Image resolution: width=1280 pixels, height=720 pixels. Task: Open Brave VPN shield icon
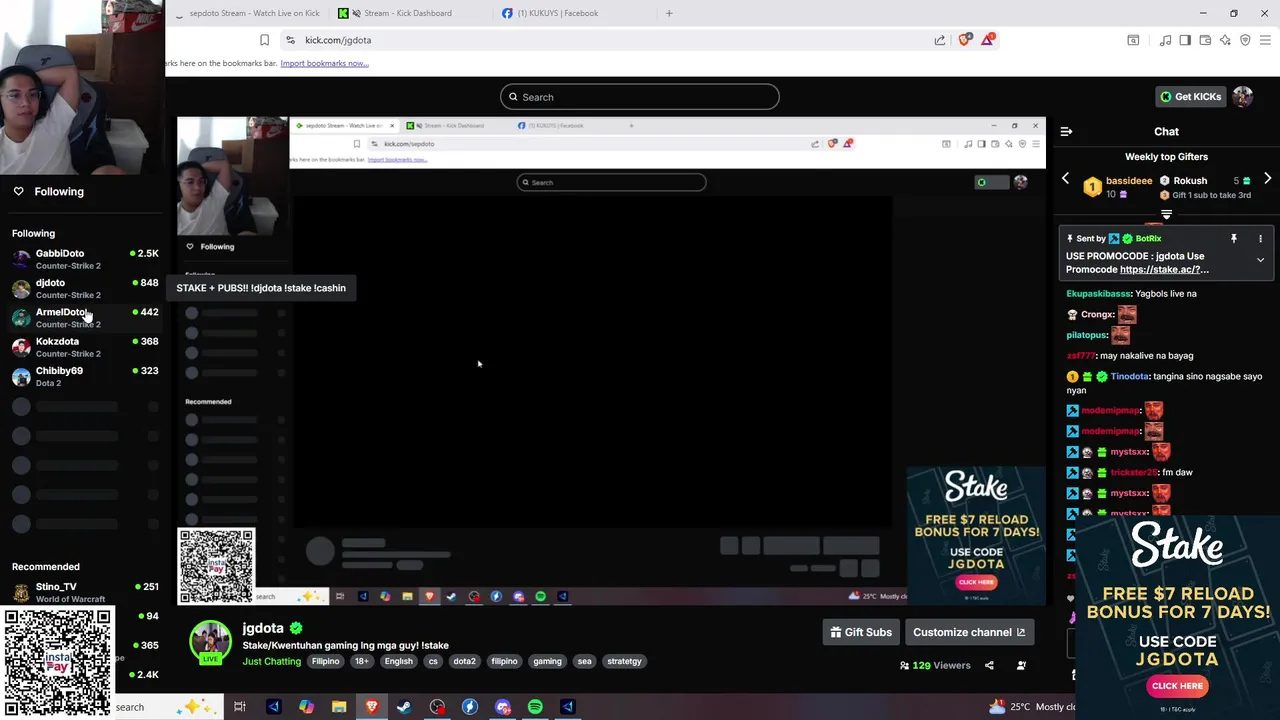(1245, 40)
